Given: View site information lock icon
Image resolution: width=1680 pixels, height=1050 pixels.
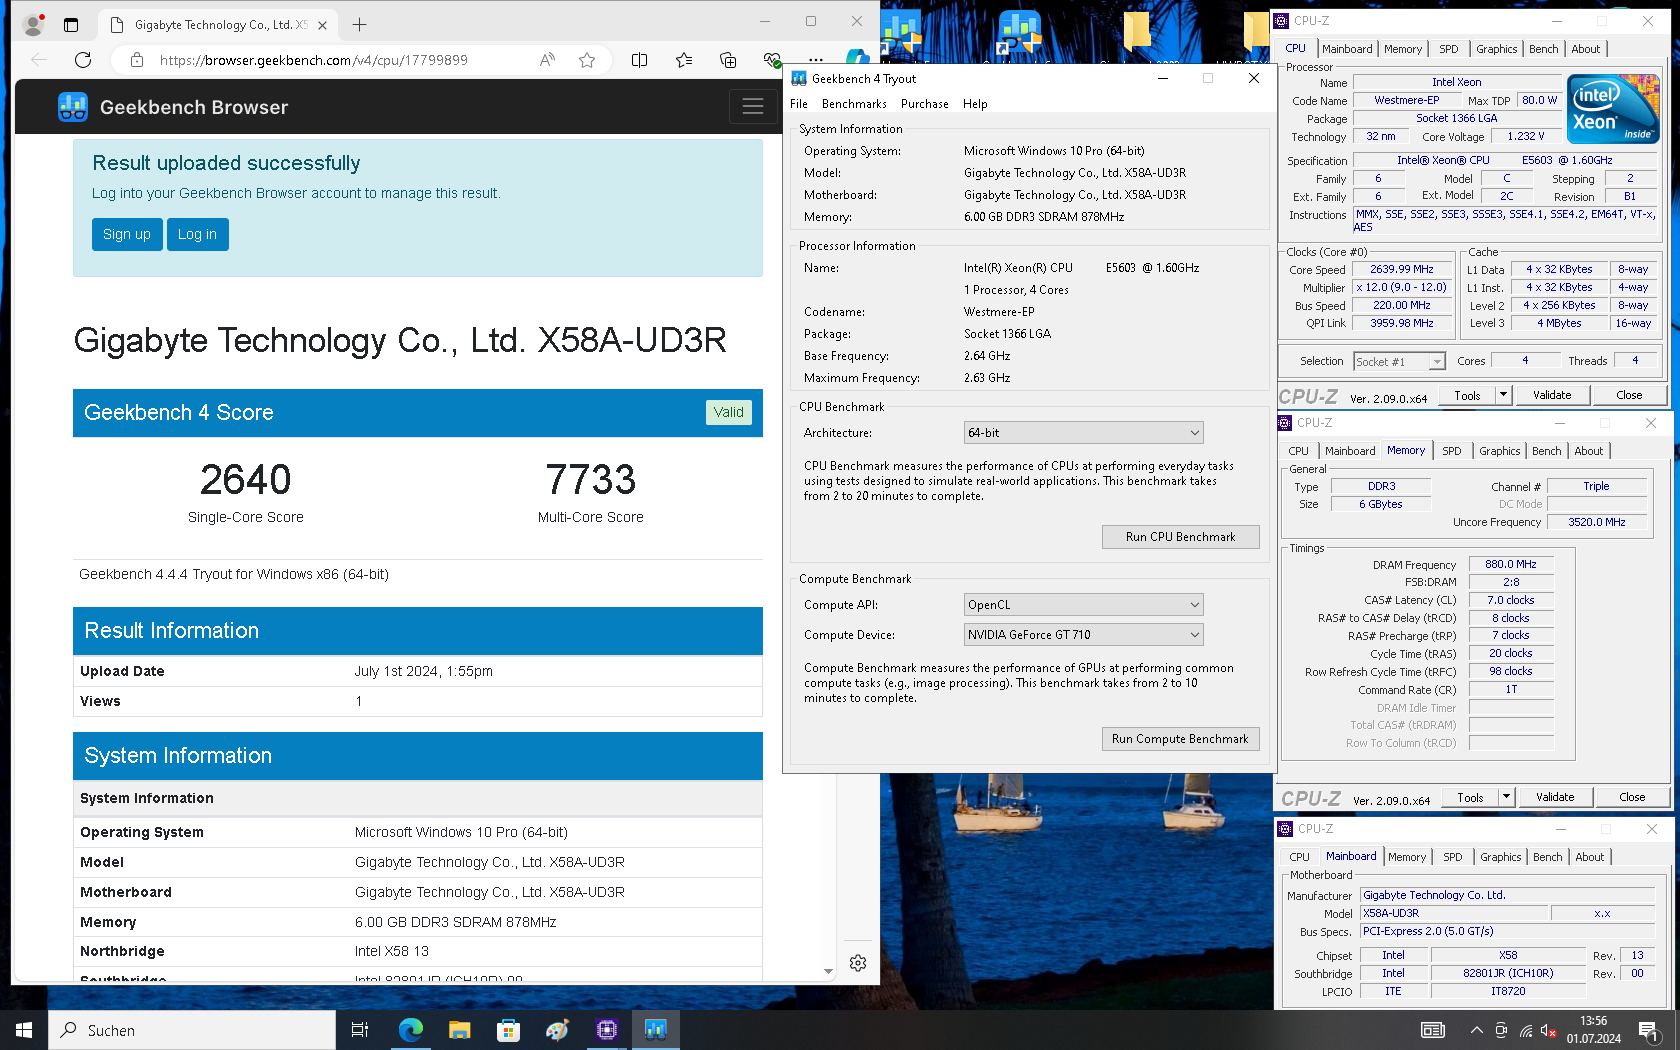Looking at the screenshot, I should click(137, 60).
